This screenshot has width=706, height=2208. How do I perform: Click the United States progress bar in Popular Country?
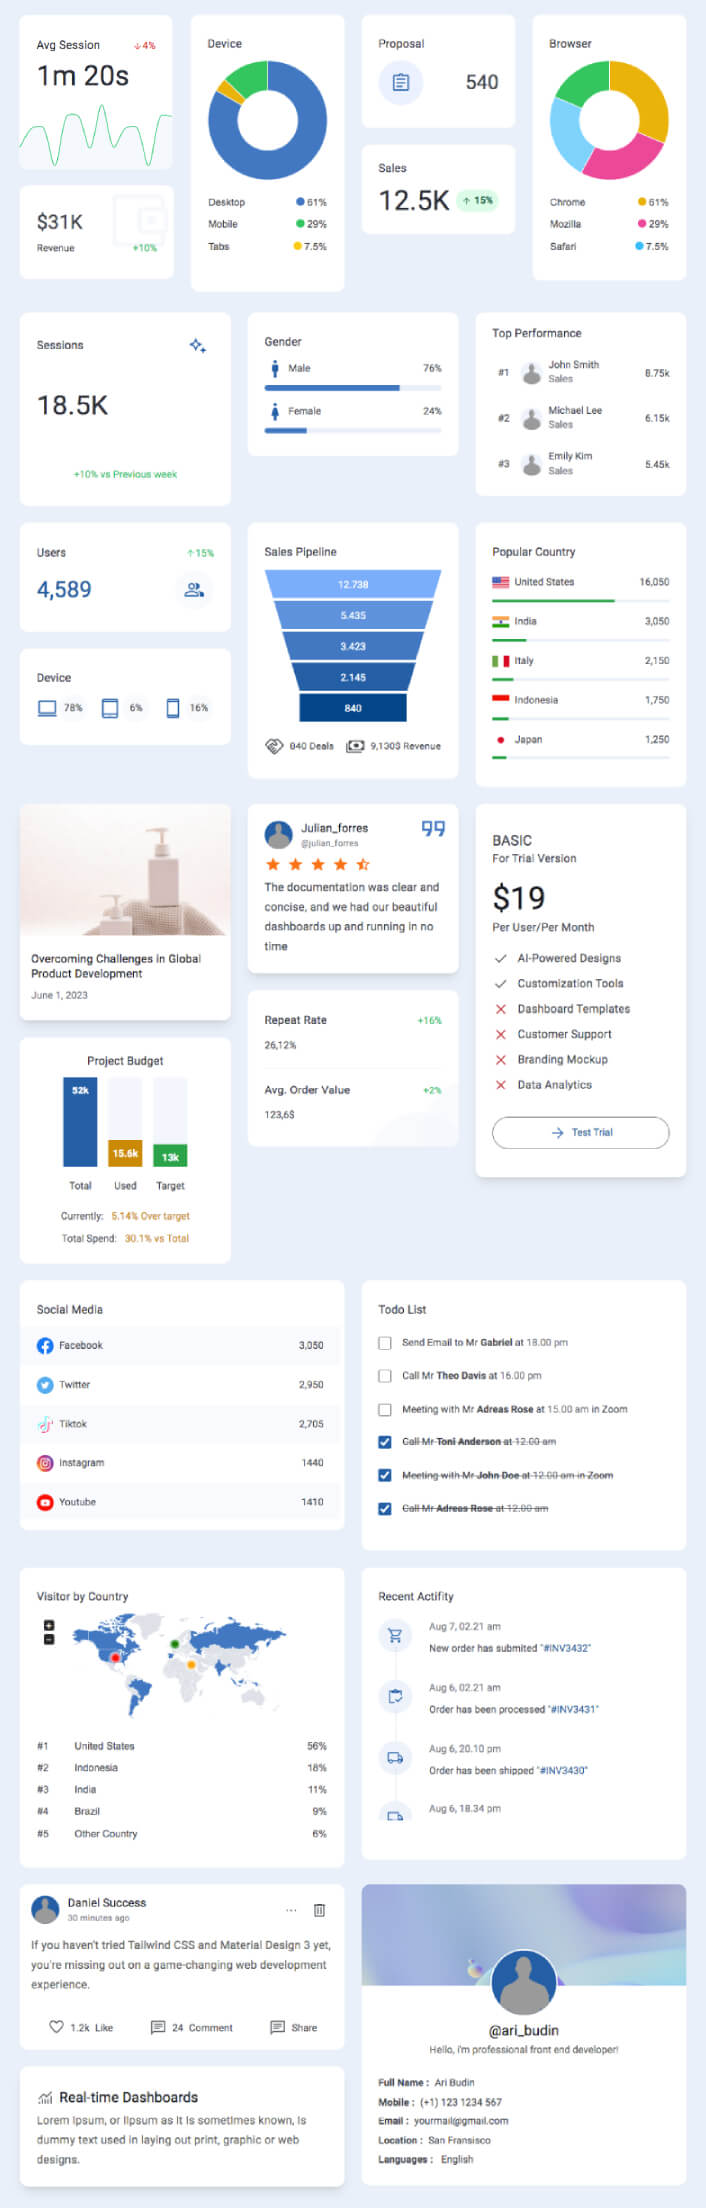click(581, 600)
